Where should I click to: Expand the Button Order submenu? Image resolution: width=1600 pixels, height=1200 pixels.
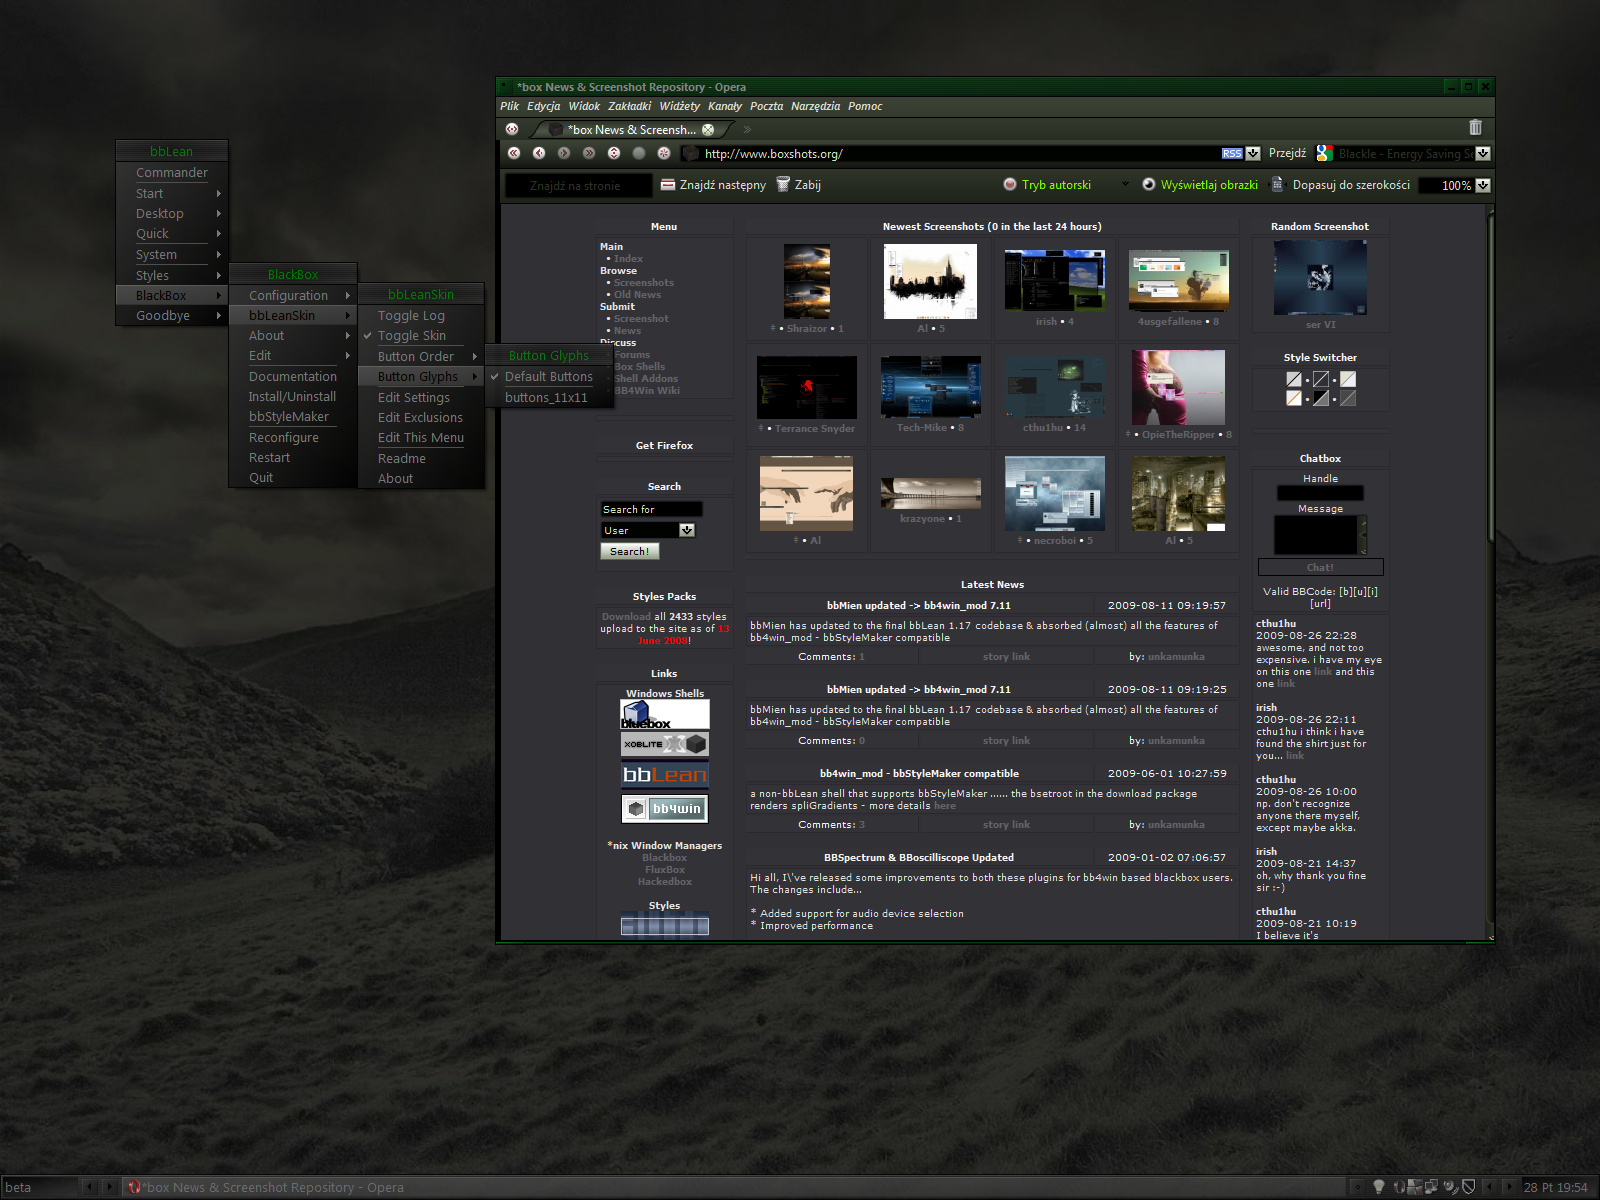(x=420, y=357)
